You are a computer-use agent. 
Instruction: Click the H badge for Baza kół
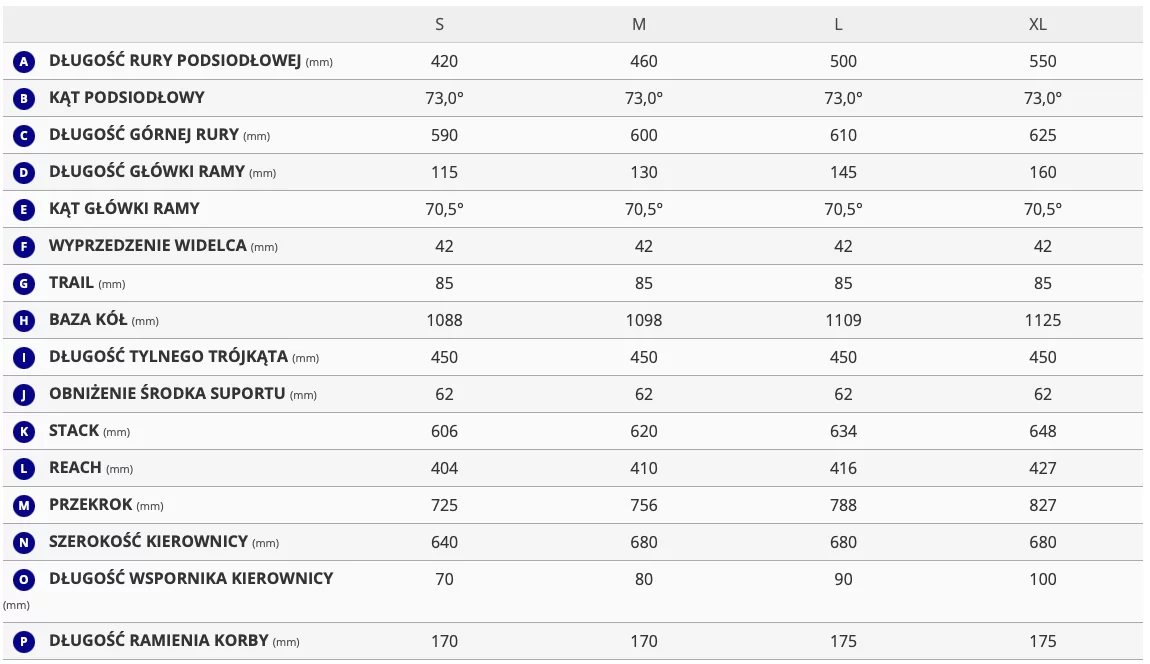click(x=24, y=321)
